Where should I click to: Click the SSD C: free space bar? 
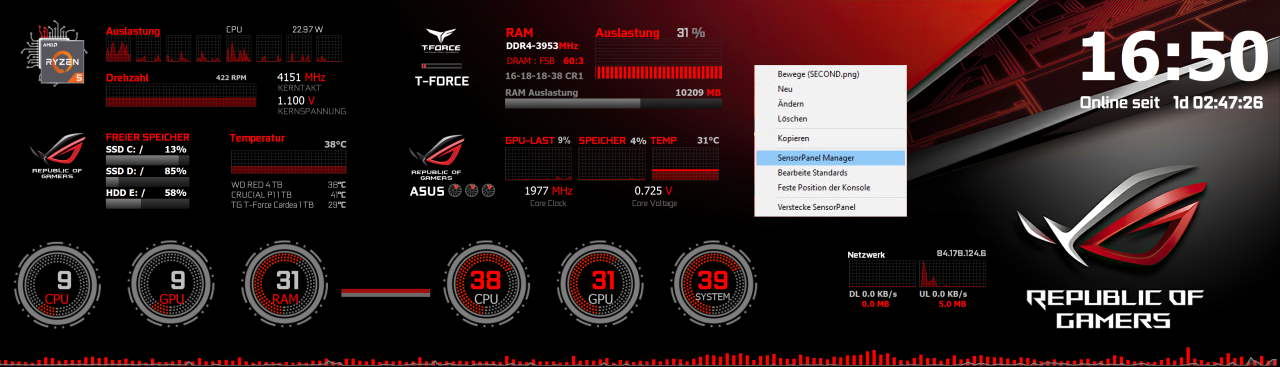(146, 159)
